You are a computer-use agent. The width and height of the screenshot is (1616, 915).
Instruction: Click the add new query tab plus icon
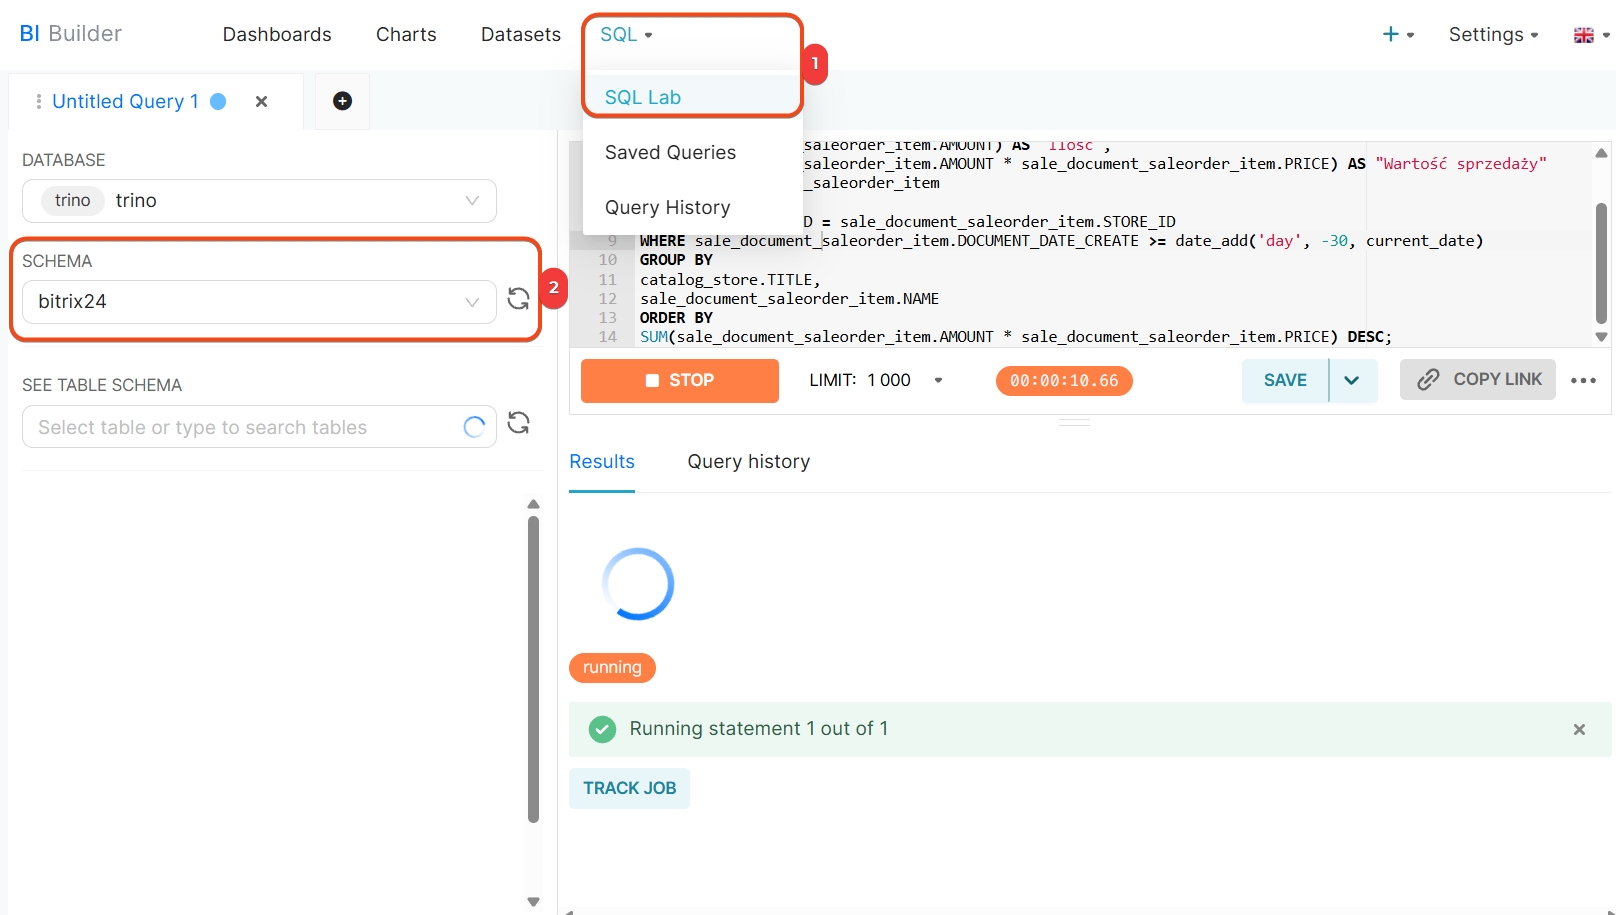pyautogui.click(x=342, y=101)
